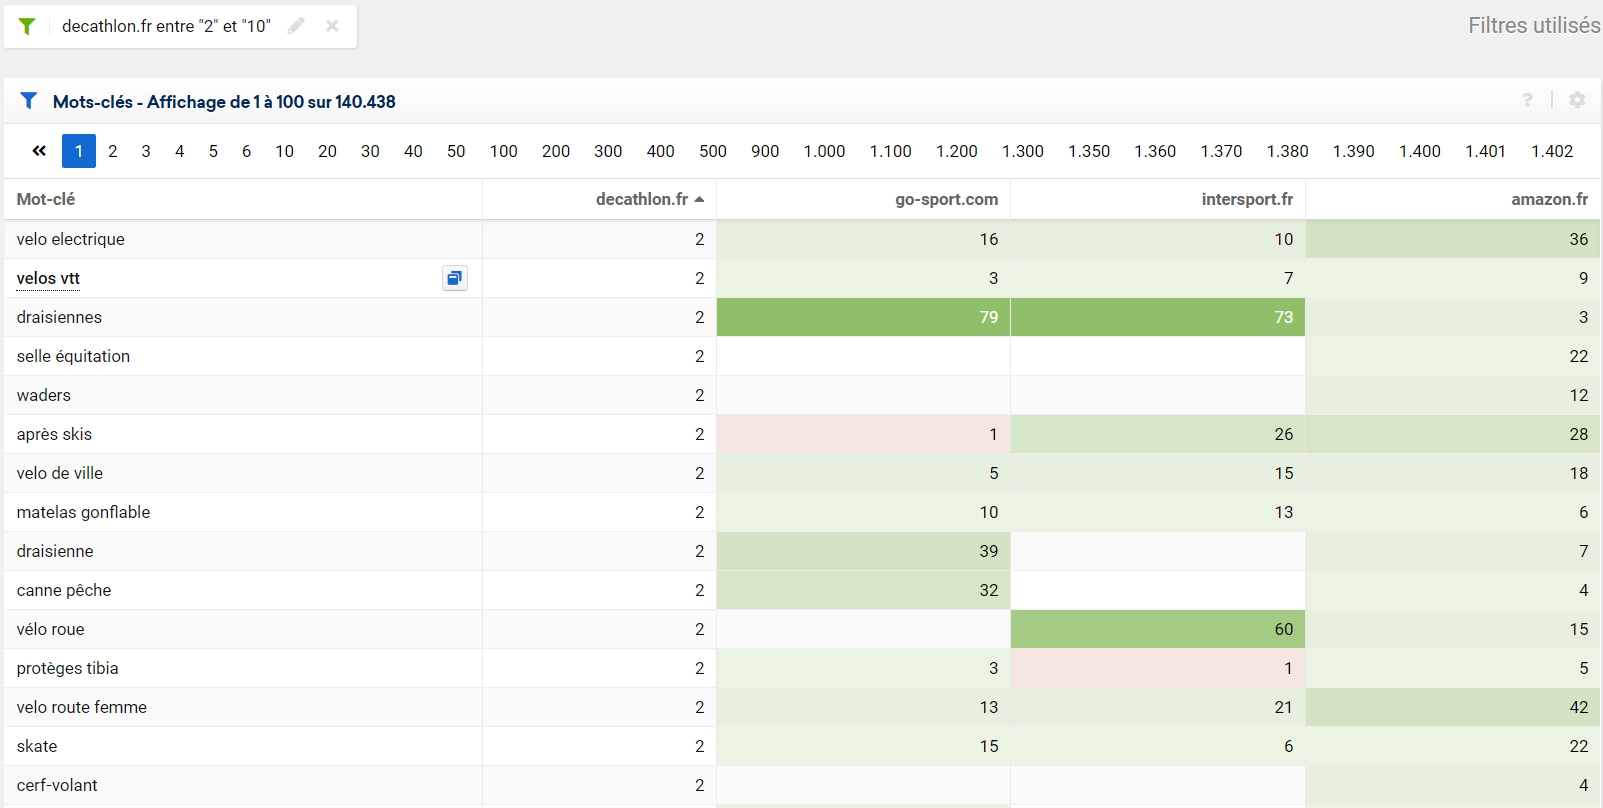Jump to pagination page 900
The height and width of the screenshot is (808, 1603).
point(765,151)
